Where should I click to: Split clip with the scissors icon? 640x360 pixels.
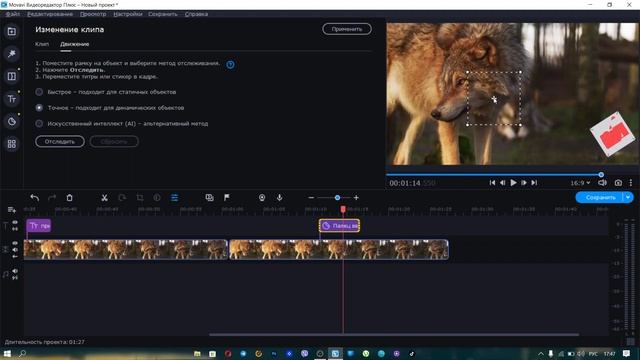[104, 198]
